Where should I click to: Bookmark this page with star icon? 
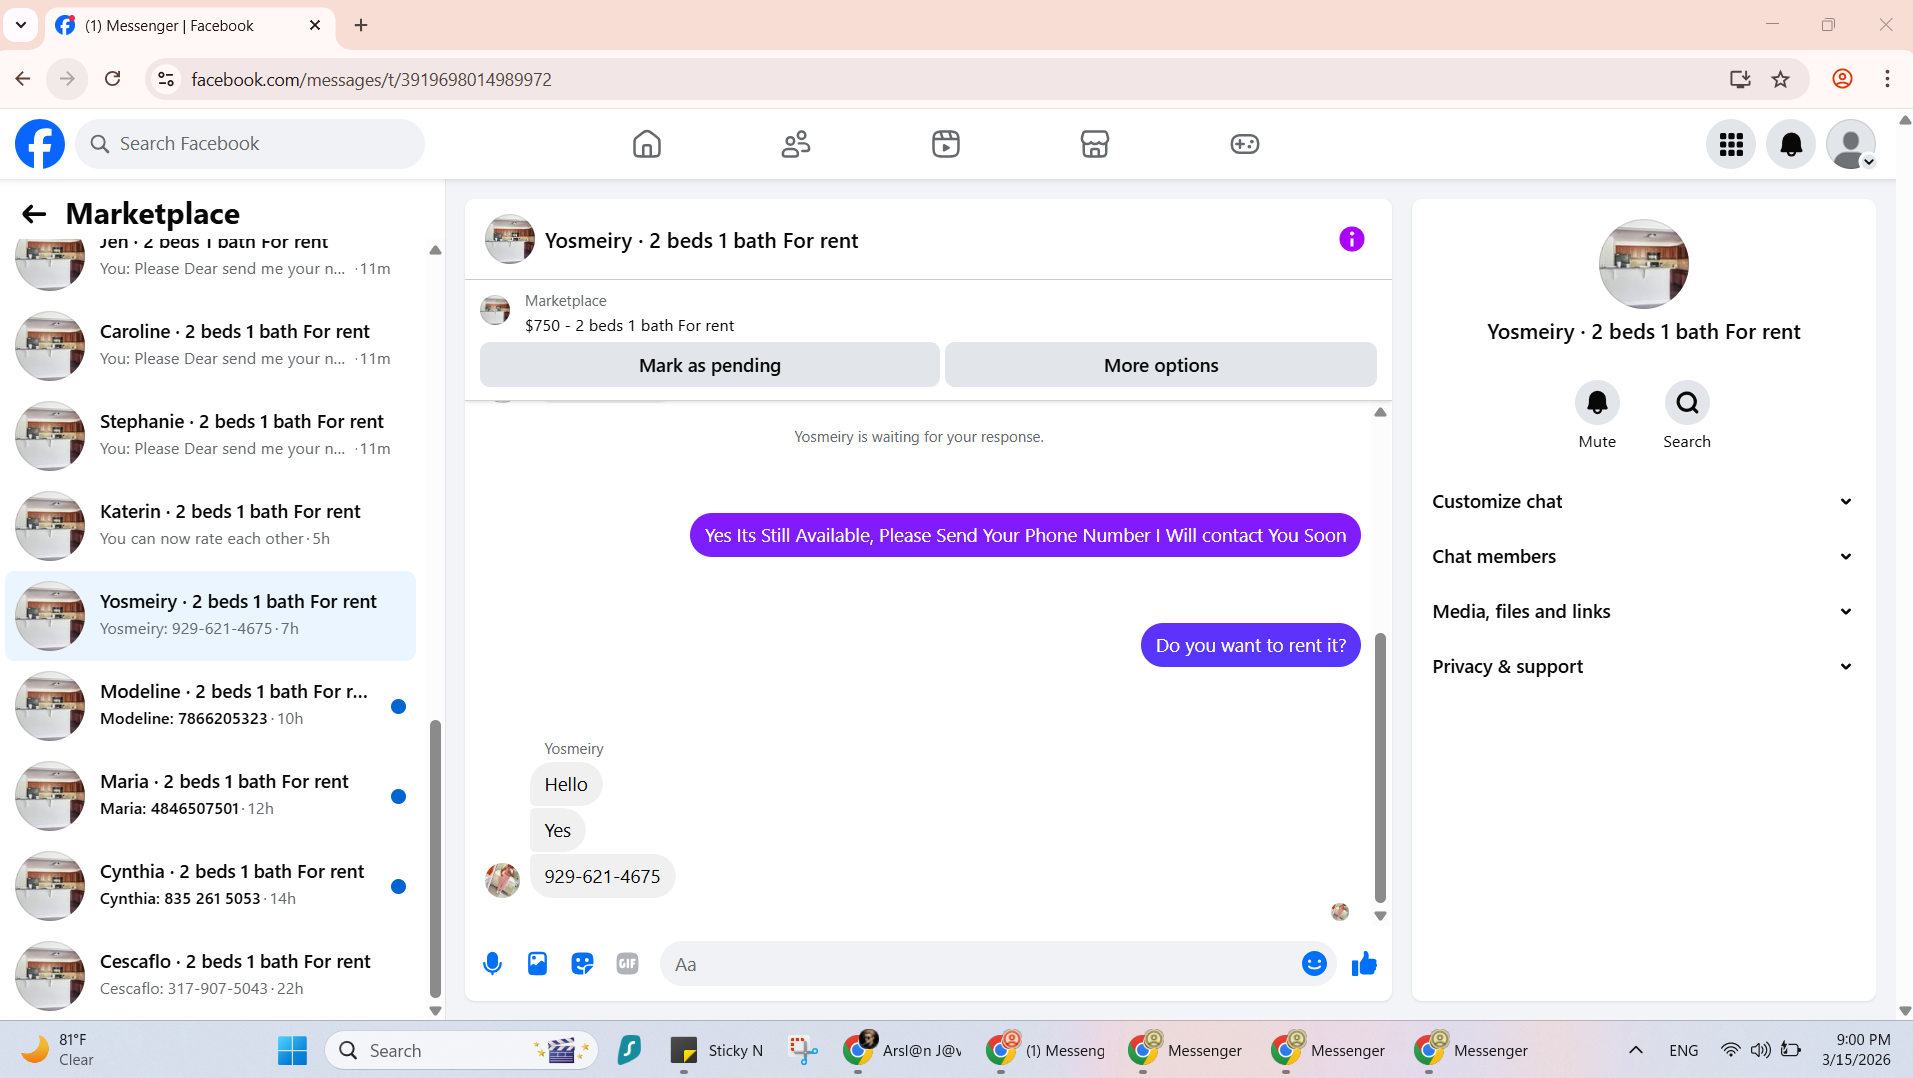tap(1780, 79)
